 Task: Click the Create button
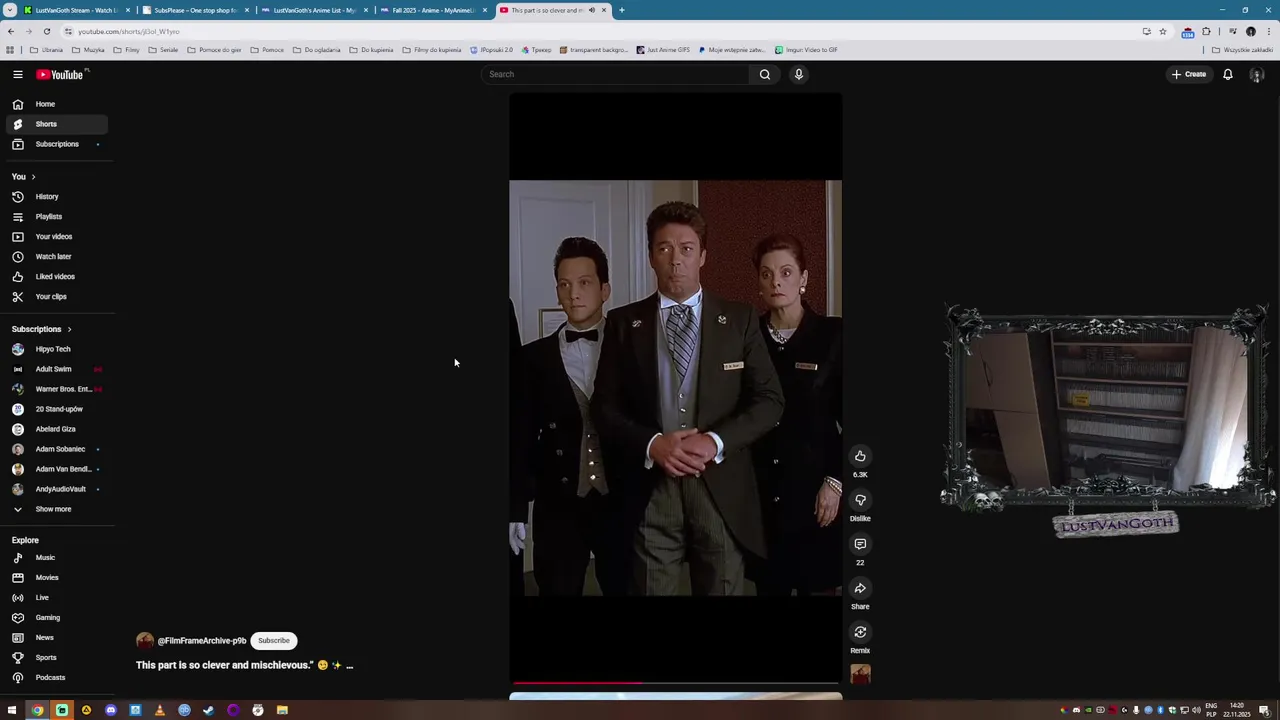pyautogui.click(x=1189, y=74)
